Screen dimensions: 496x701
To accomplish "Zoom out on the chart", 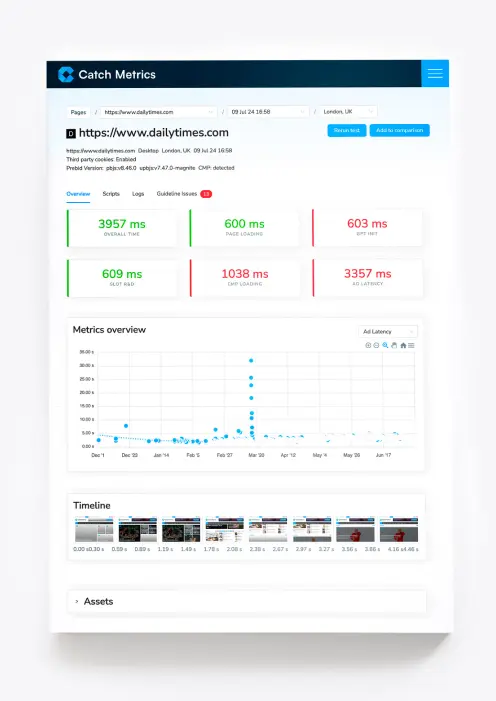I will pyautogui.click(x=376, y=345).
